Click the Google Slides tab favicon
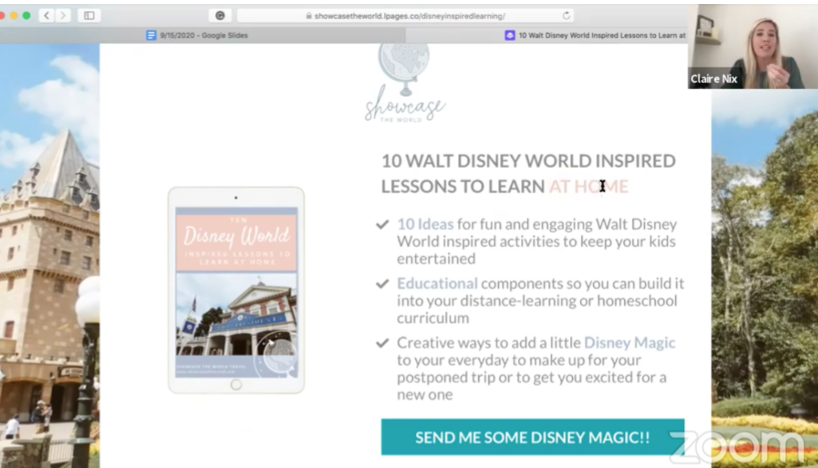Image resolution: width=818 pixels, height=468 pixels. [151, 35]
